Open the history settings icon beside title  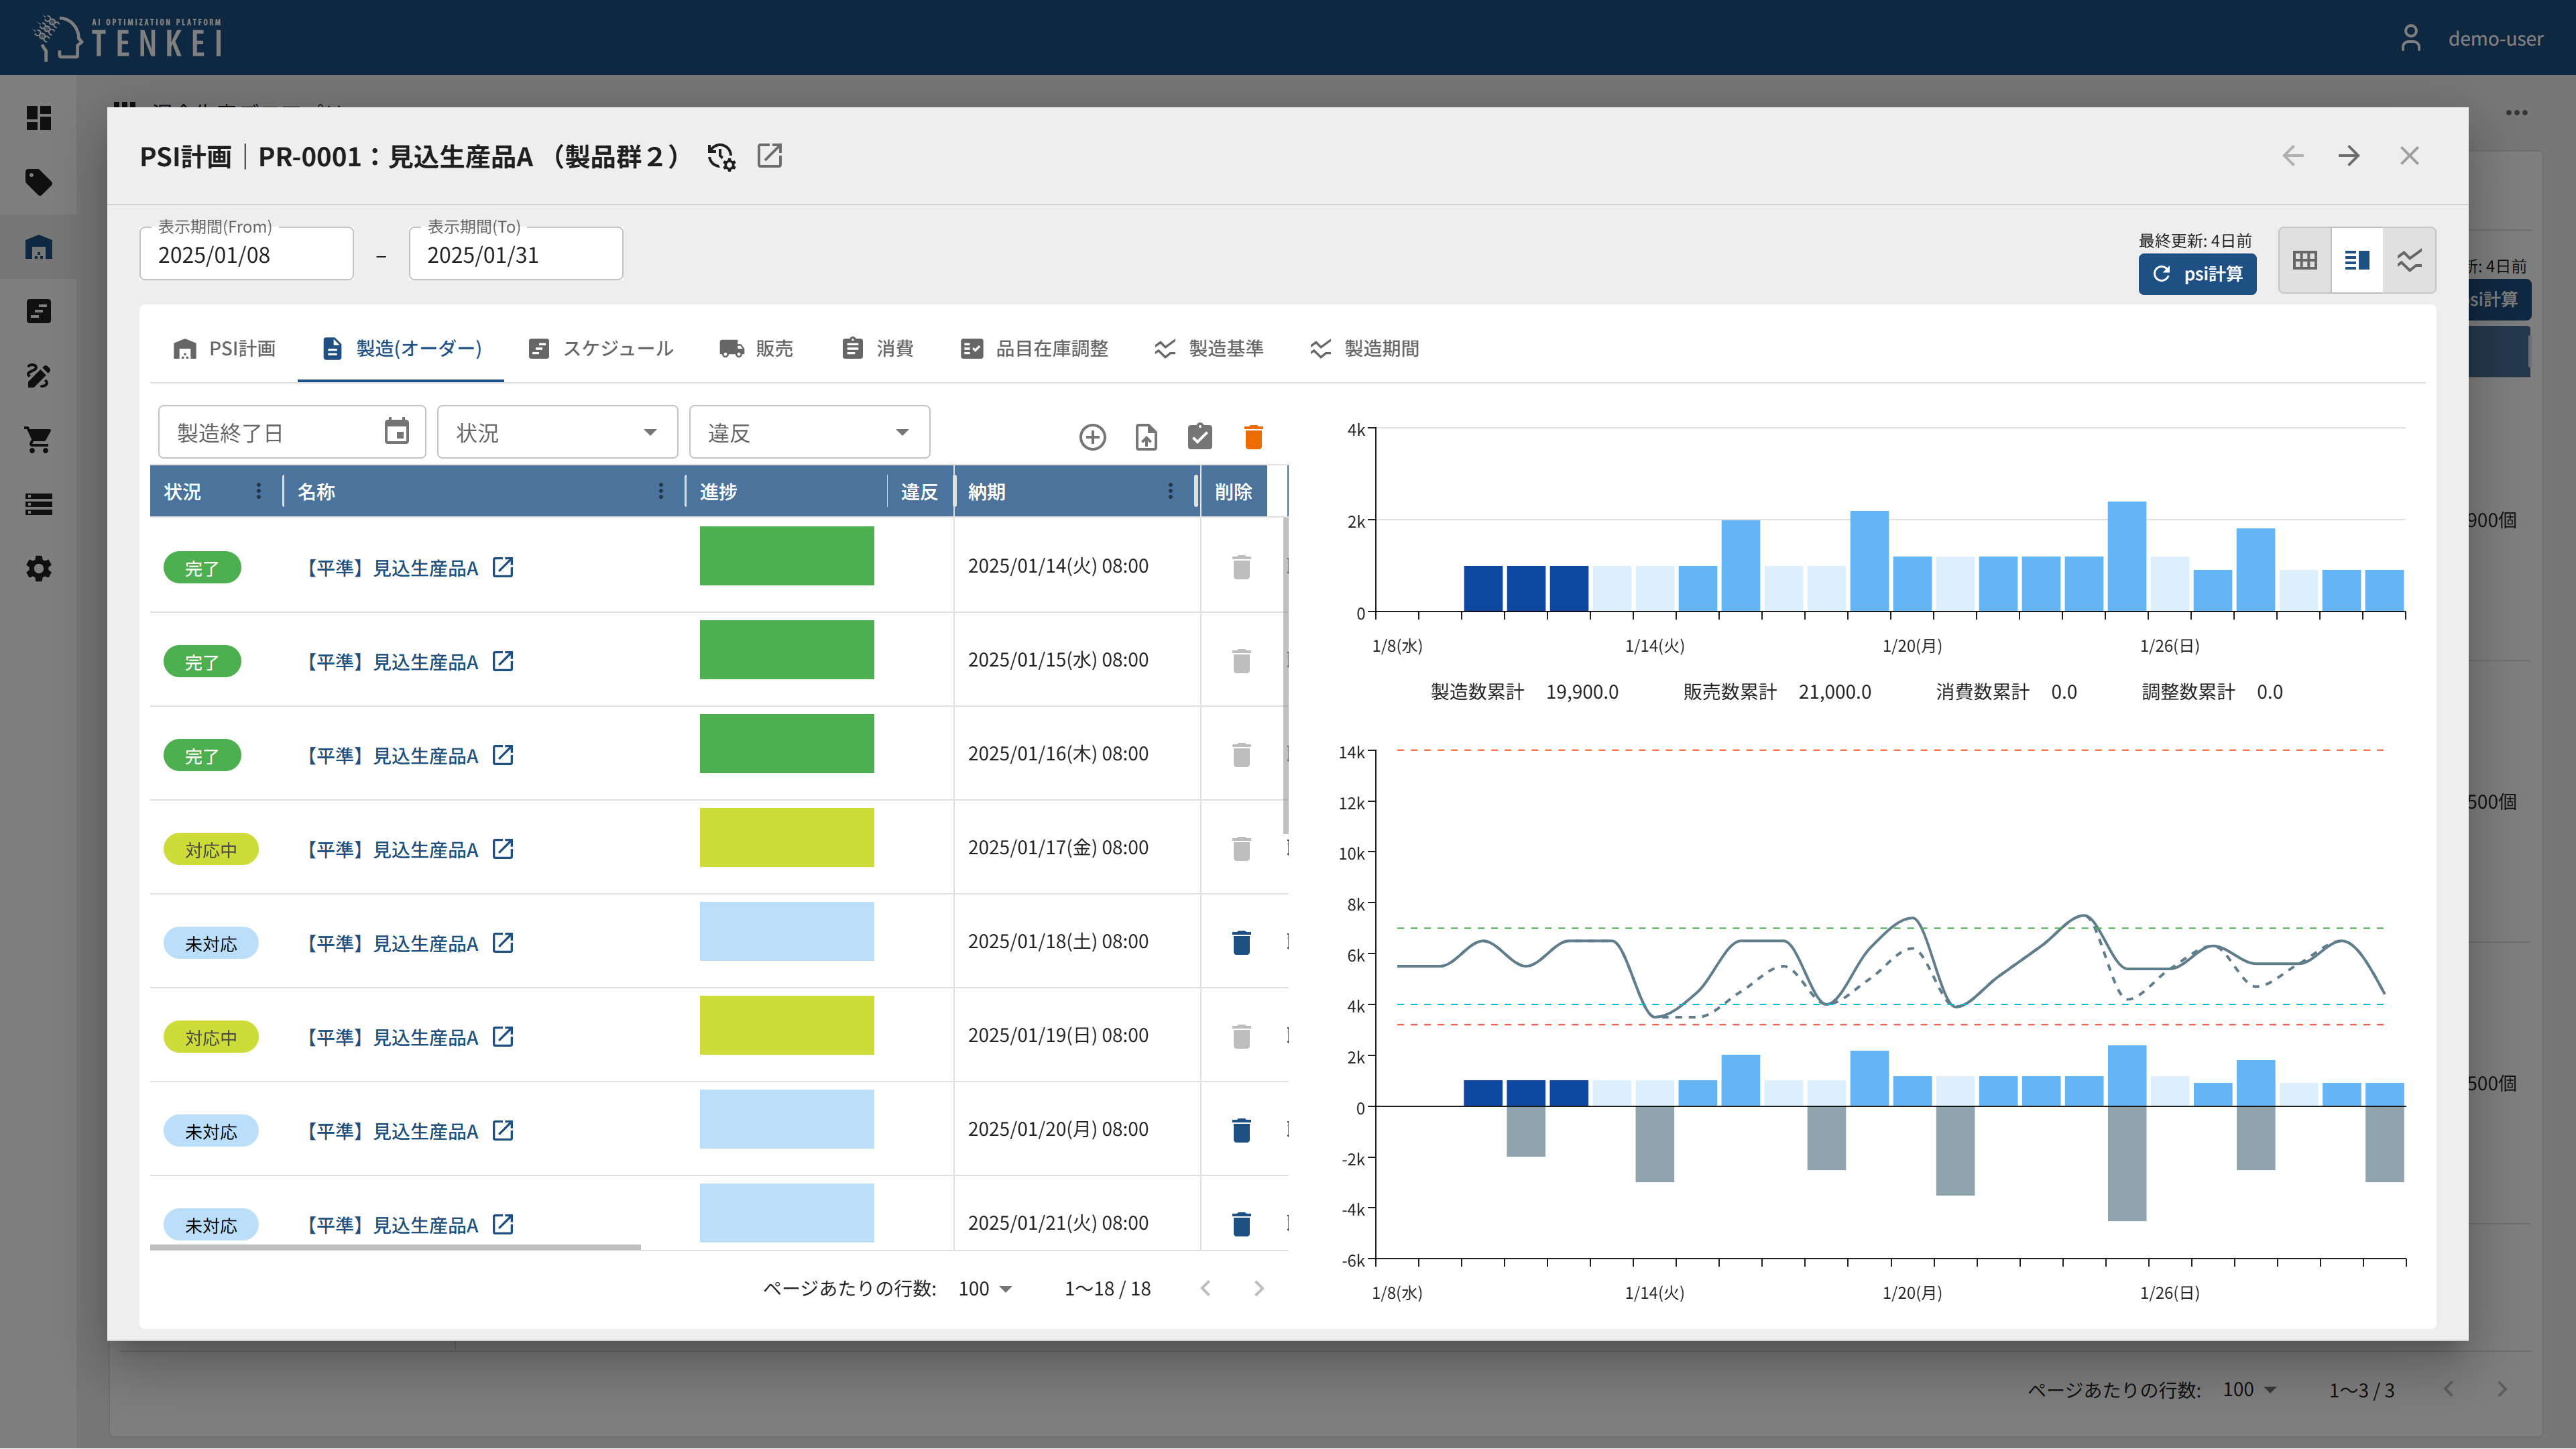(721, 157)
